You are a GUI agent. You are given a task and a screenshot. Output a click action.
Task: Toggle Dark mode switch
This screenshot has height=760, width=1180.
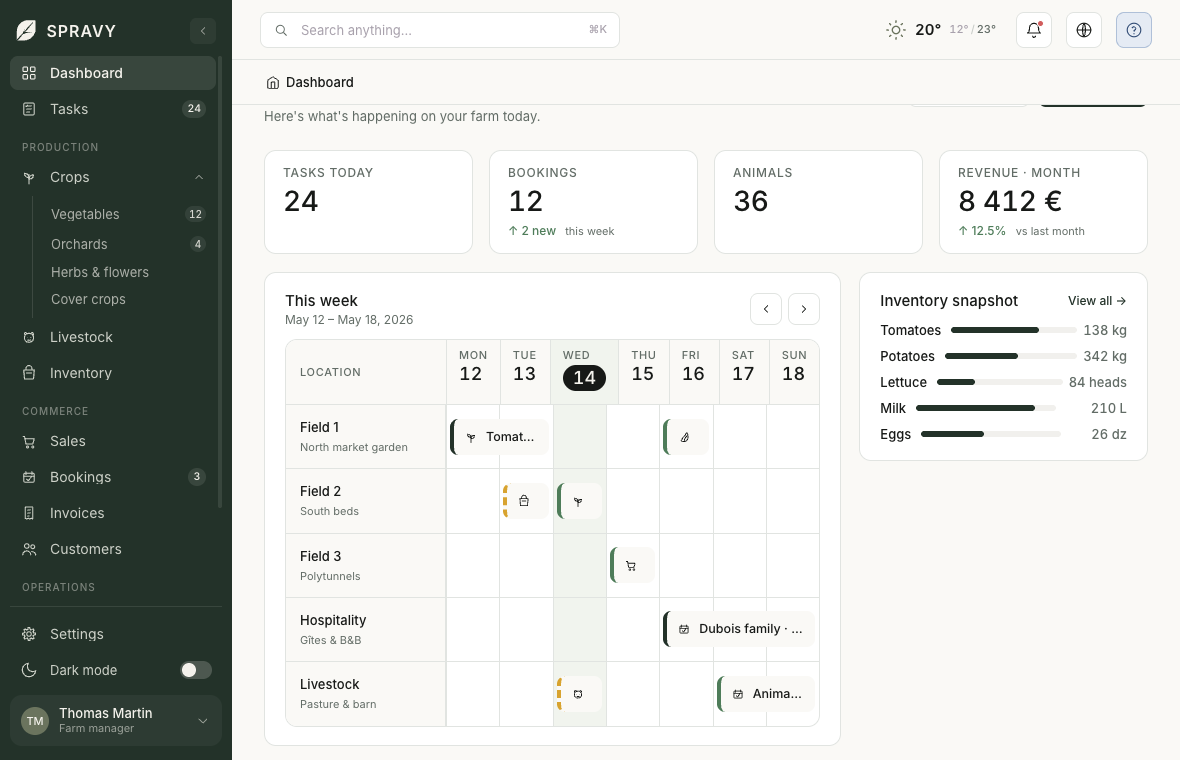pos(196,670)
